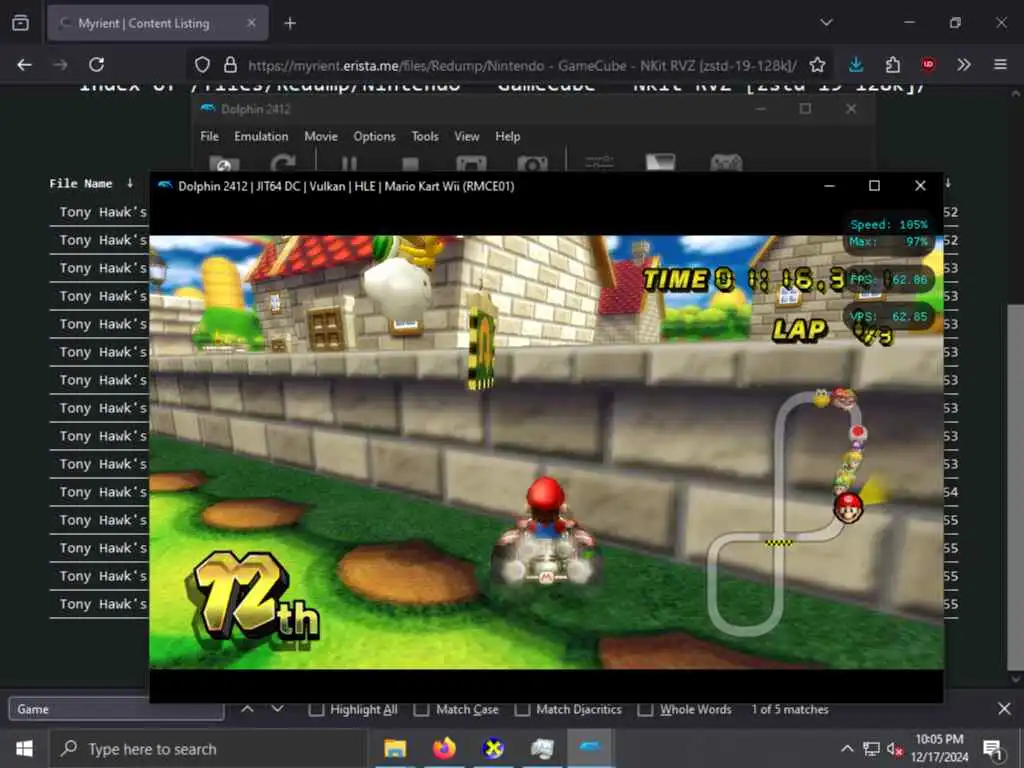
Task: Open clock and date flyout
Action: [939, 748]
